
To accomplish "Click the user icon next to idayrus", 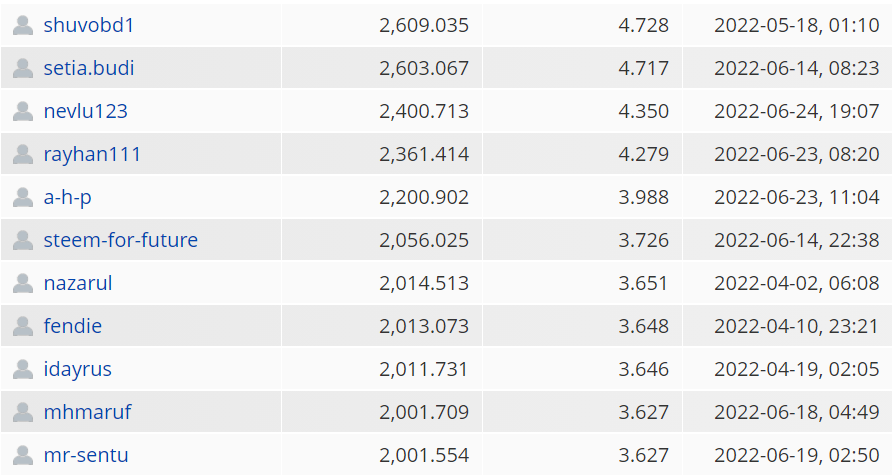I will click(x=23, y=369).
